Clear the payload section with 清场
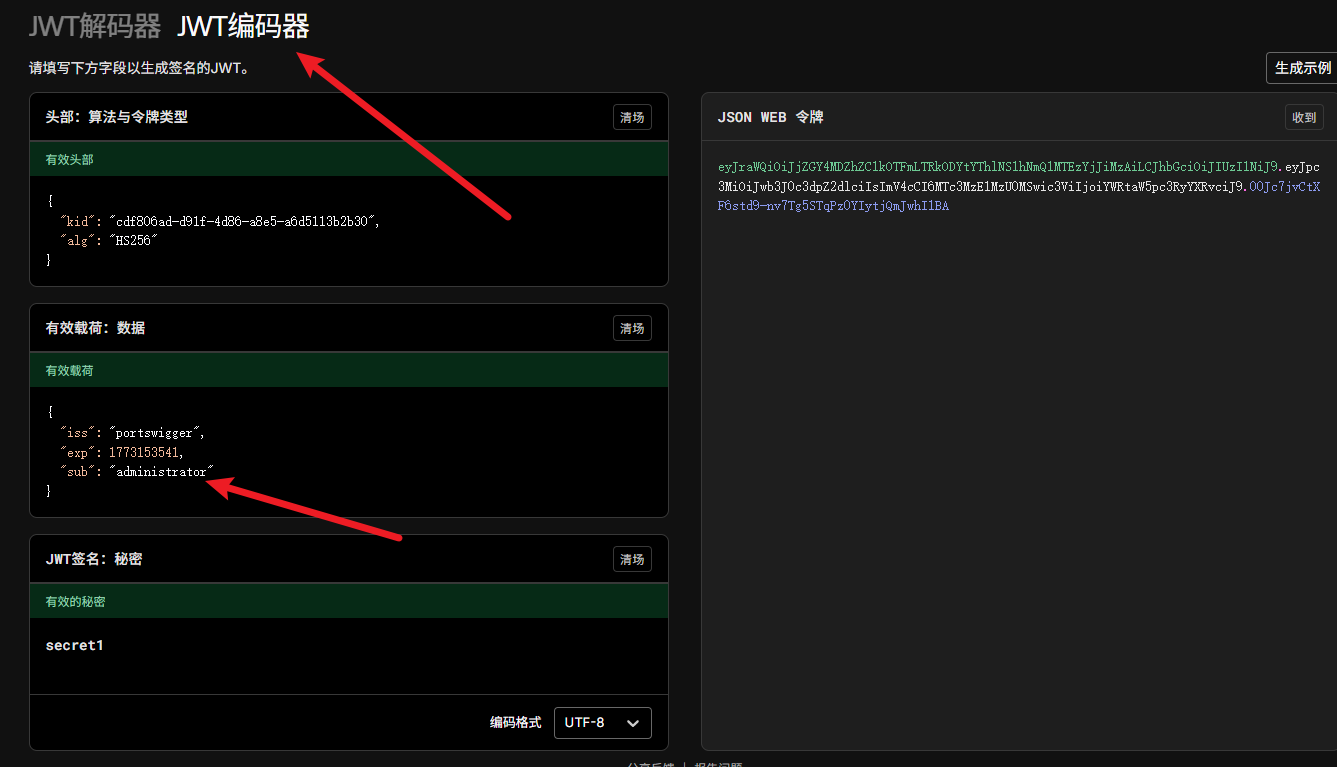 pyautogui.click(x=632, y=328)
